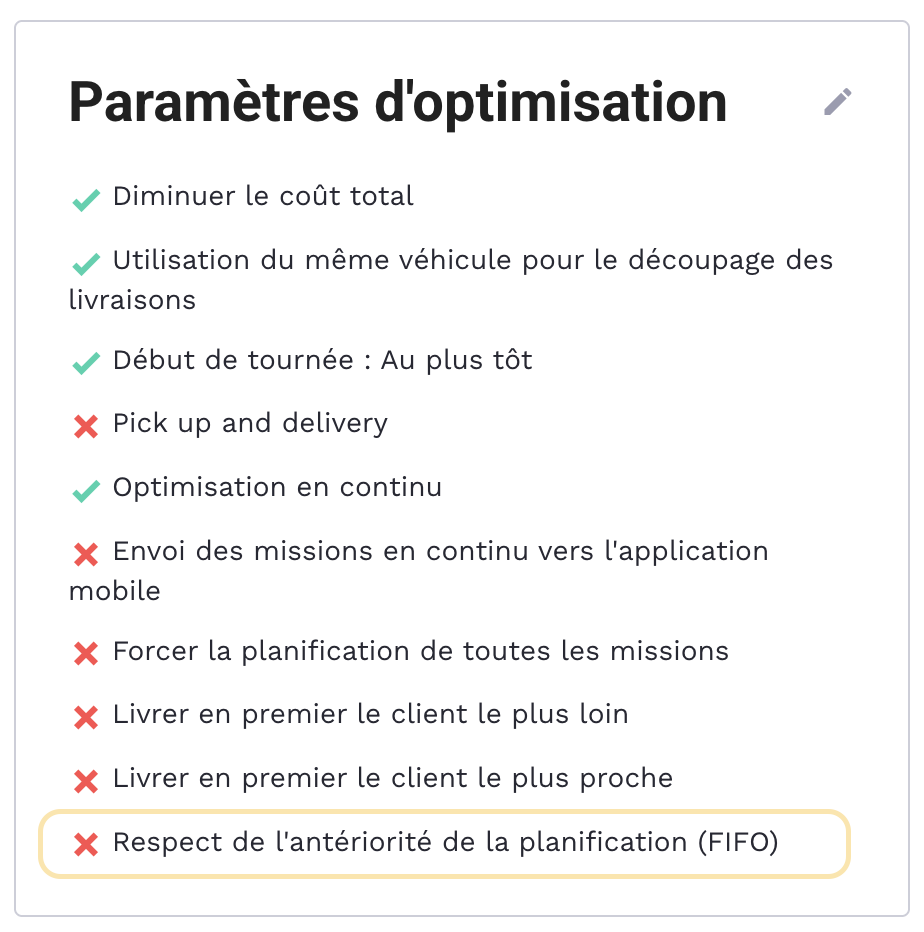Click the red cross beside Forcer la planification
This screenshot has width=924, height=932.
(86, 654)
